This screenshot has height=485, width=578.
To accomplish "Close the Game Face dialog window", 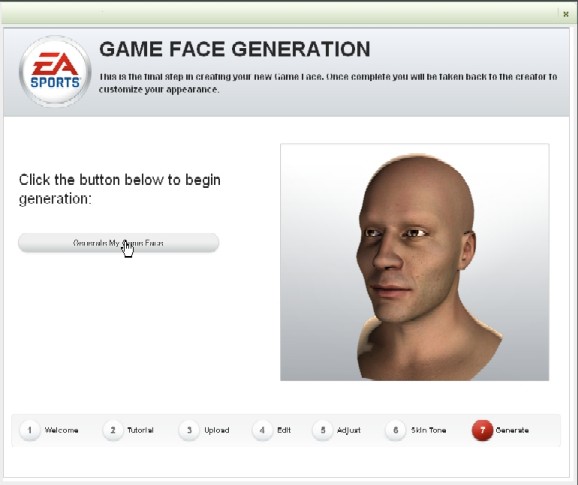I will (566, 14).
